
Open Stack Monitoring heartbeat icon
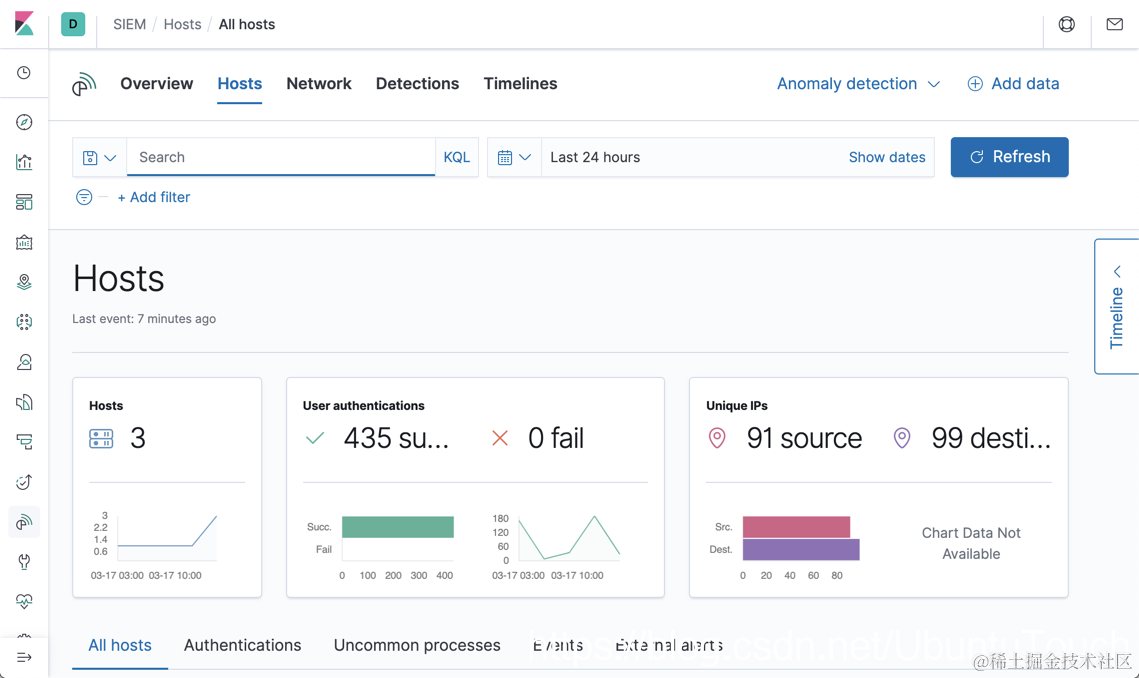24,601
